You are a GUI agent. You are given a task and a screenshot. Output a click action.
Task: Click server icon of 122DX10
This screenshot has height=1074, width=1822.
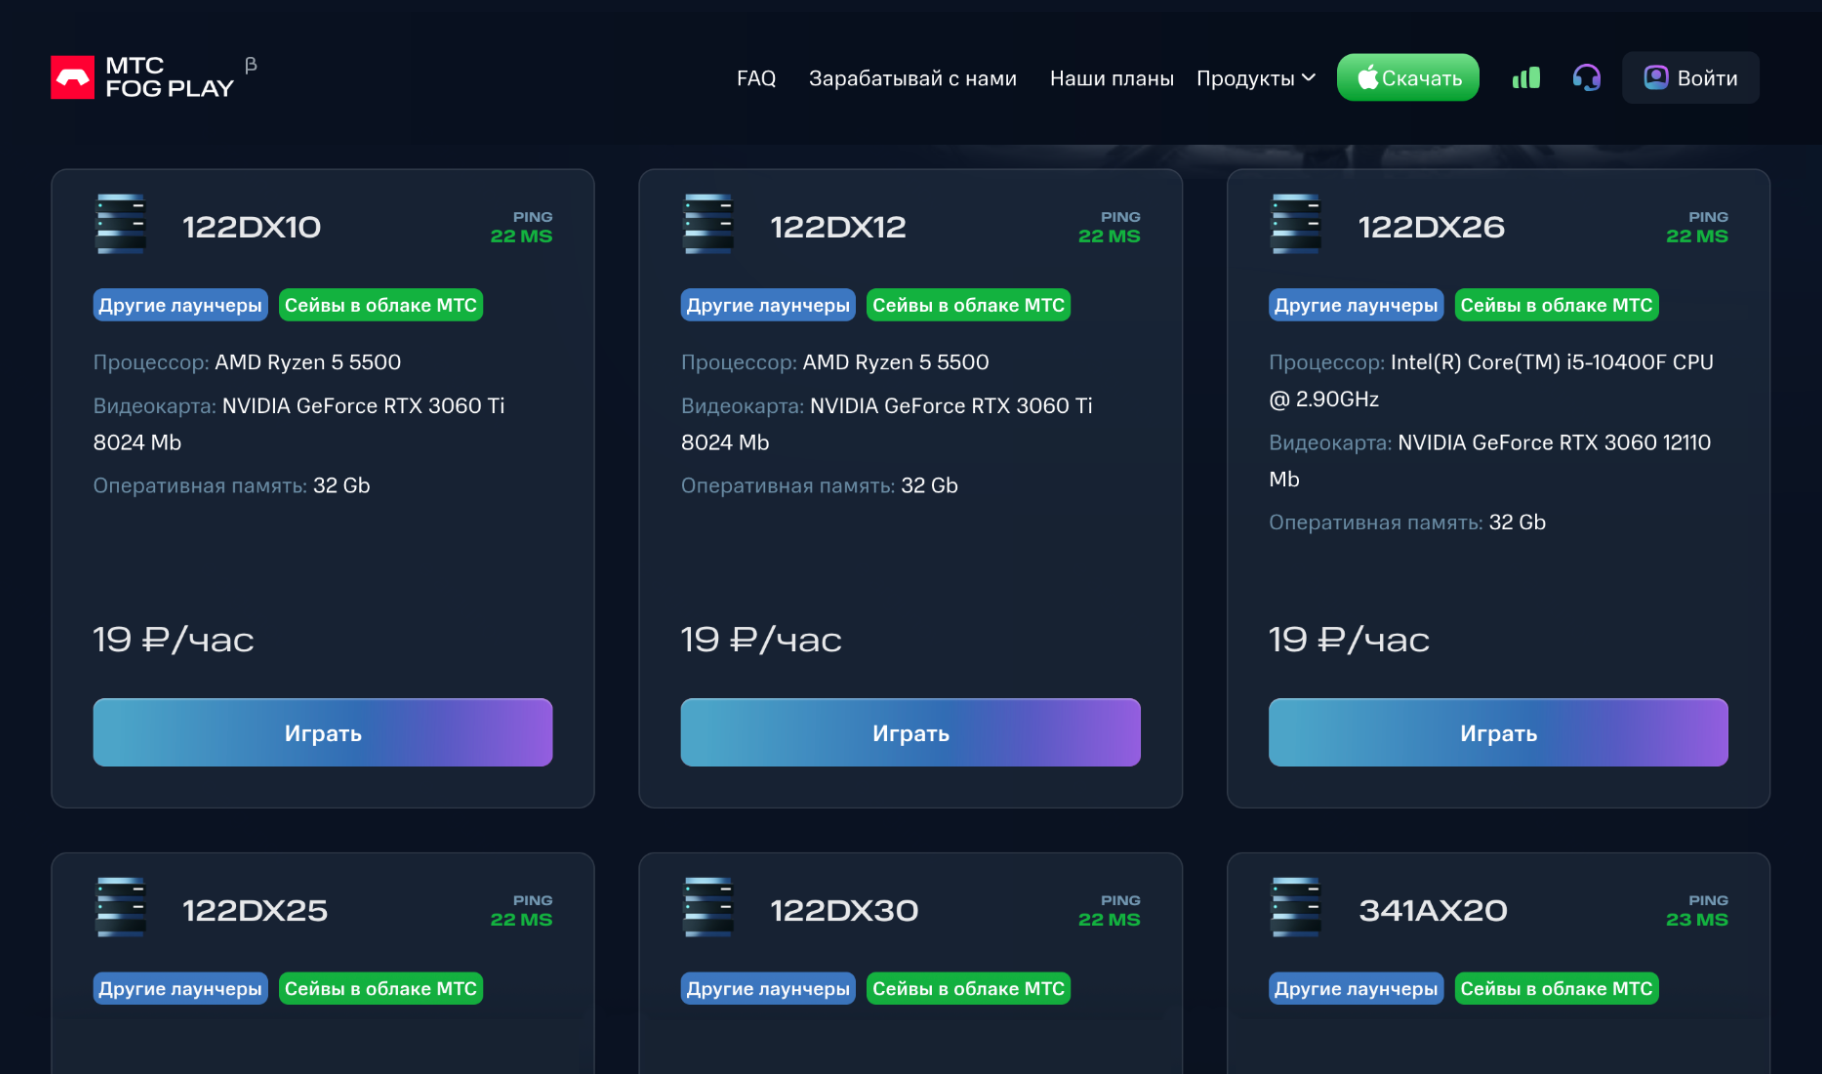click(x=121, y=223)
